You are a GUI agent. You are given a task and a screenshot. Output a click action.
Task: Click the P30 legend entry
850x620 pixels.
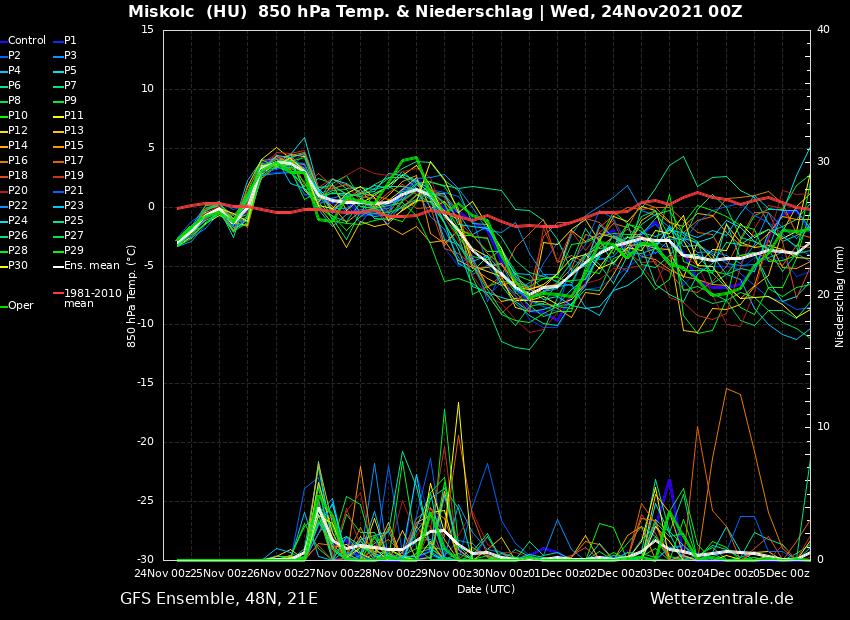pos(18,266)
